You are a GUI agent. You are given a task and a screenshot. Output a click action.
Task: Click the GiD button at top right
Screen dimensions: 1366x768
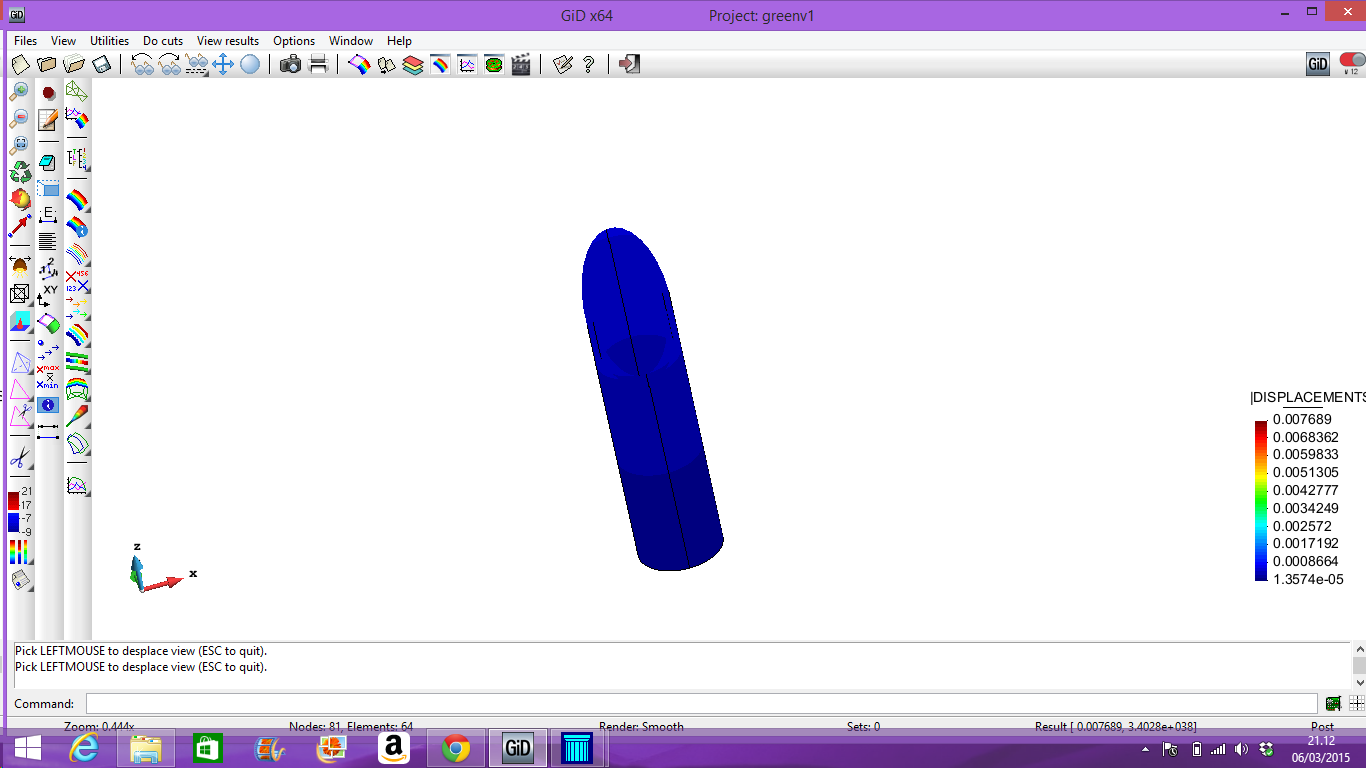[x=1317, y=65]
